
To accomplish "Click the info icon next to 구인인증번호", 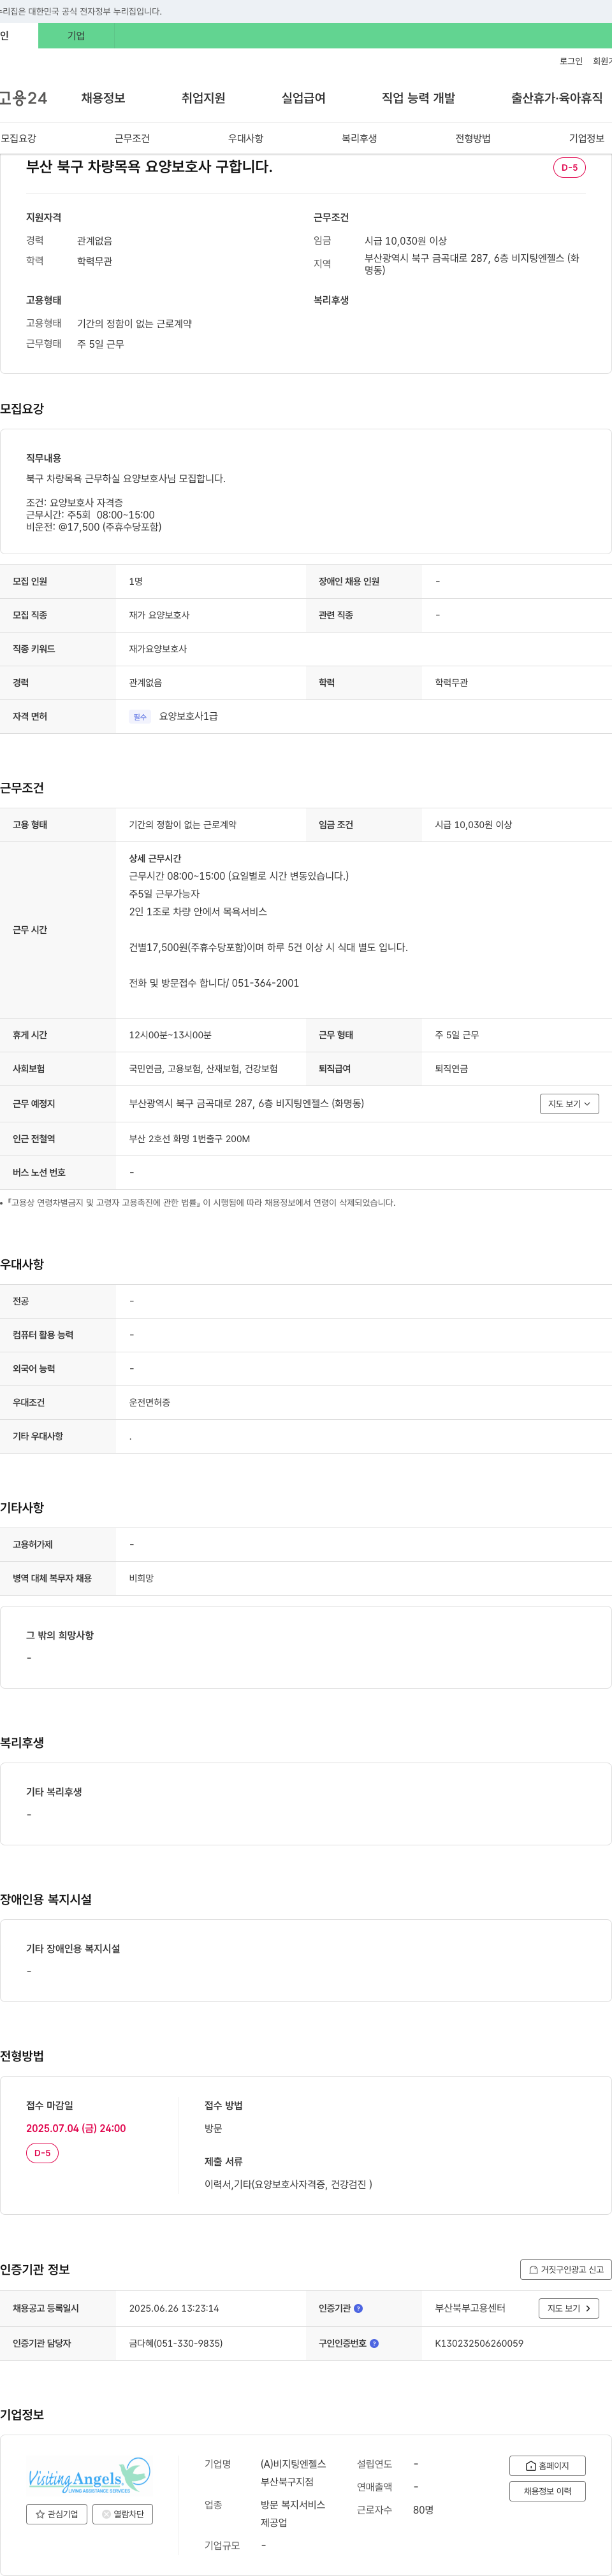I will click(374, 2344).
